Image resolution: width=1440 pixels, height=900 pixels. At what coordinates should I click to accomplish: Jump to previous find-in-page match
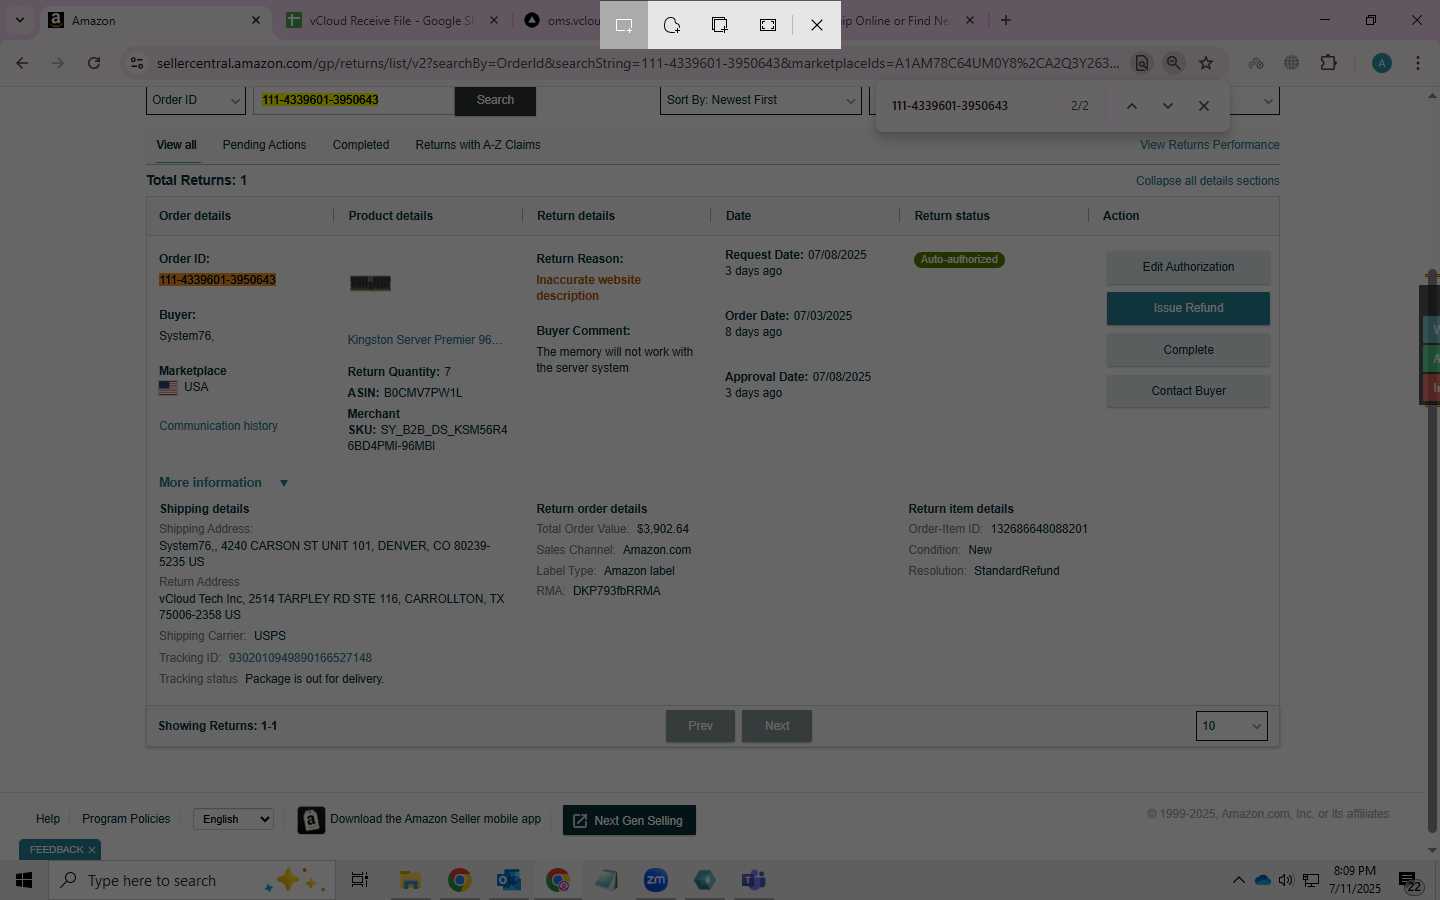[x=1132, y=106]
